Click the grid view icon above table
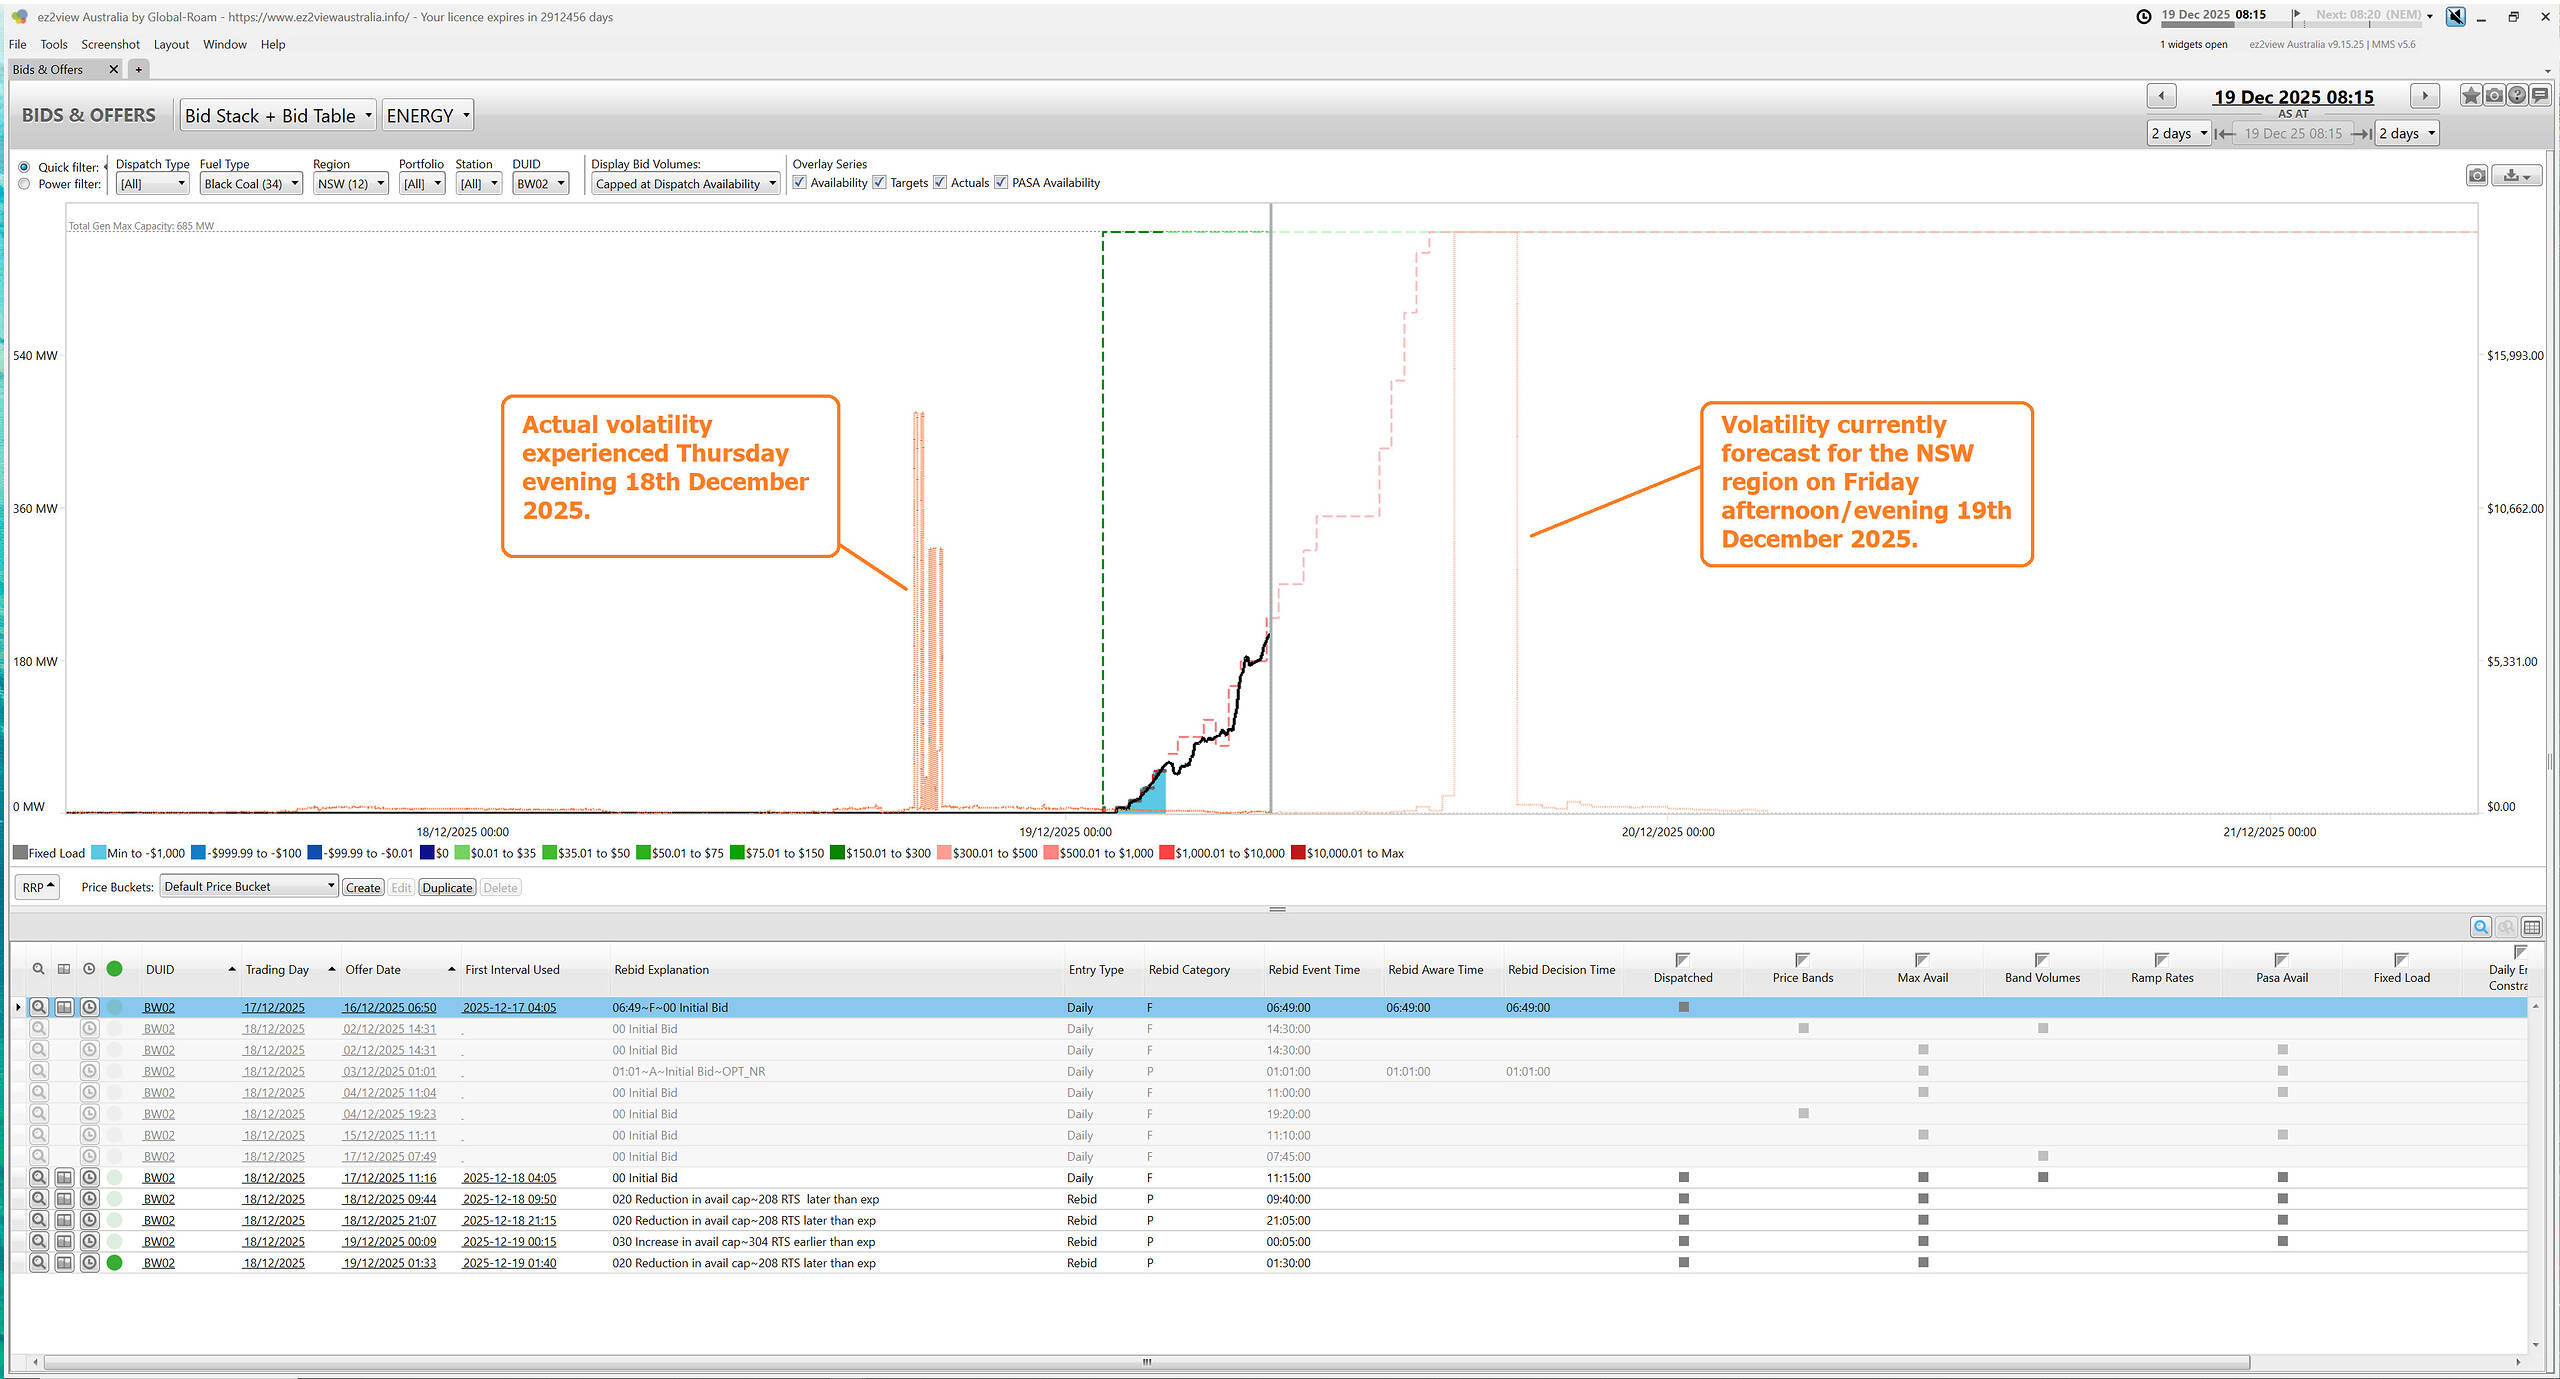The height and width of the screenshot is (1379, 2560). (2531, 927)
